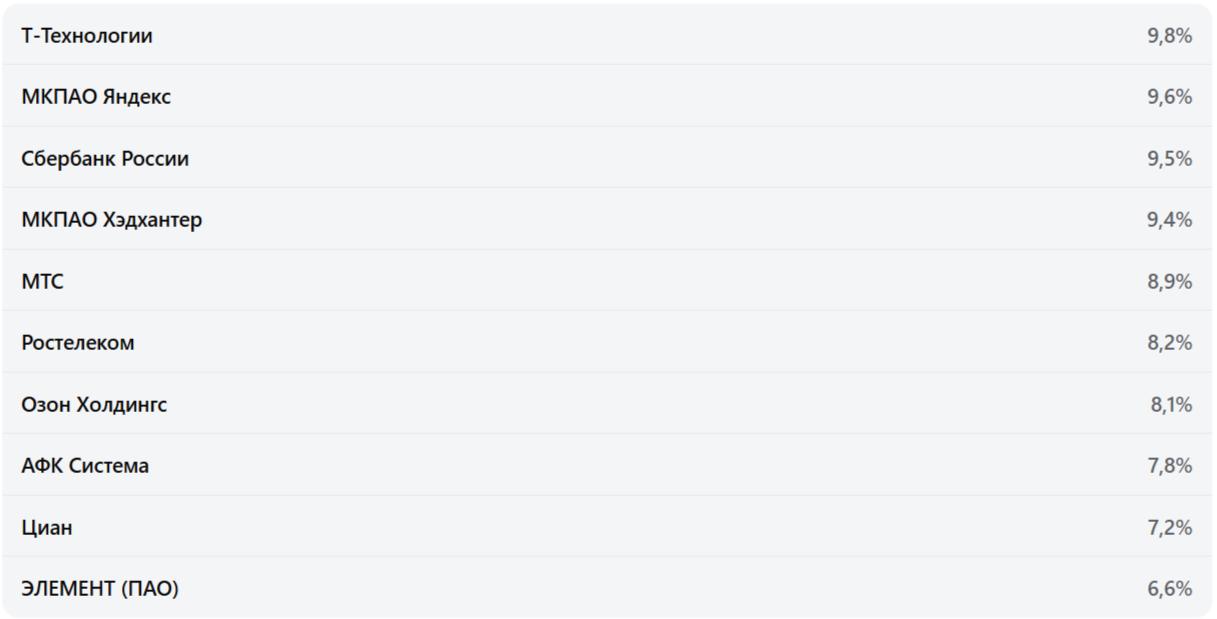Select the АФК Система label

(x=85, y=466)
